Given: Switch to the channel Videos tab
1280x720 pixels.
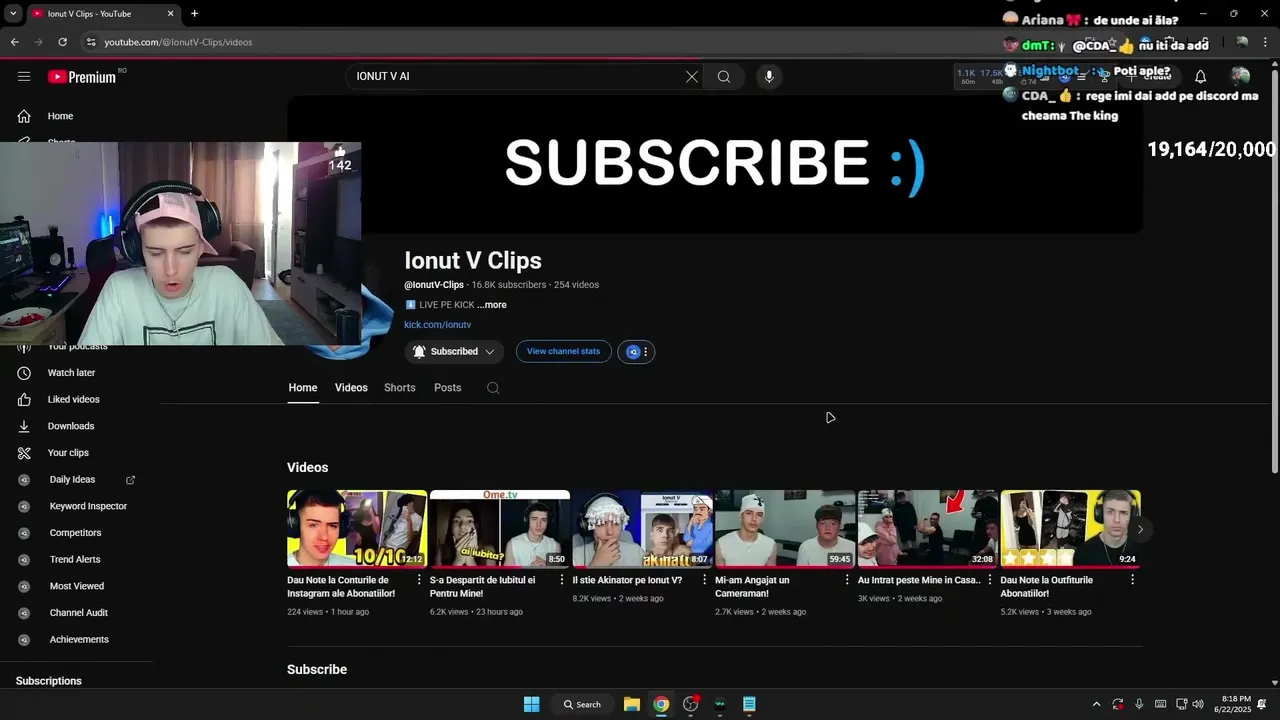Looking at the screenshot, I should point(351,388).
